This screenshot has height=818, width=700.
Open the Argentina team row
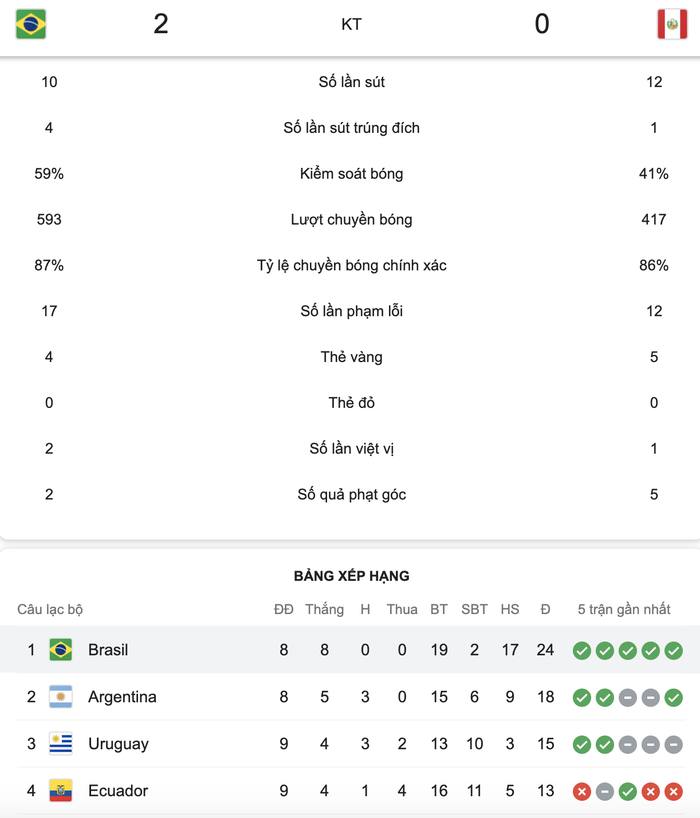[350, 697]
